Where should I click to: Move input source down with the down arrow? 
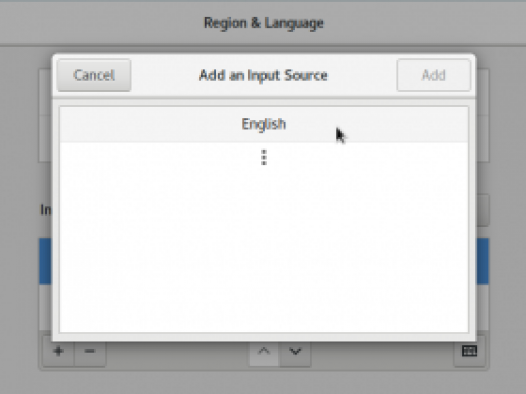tap(295, 351)
